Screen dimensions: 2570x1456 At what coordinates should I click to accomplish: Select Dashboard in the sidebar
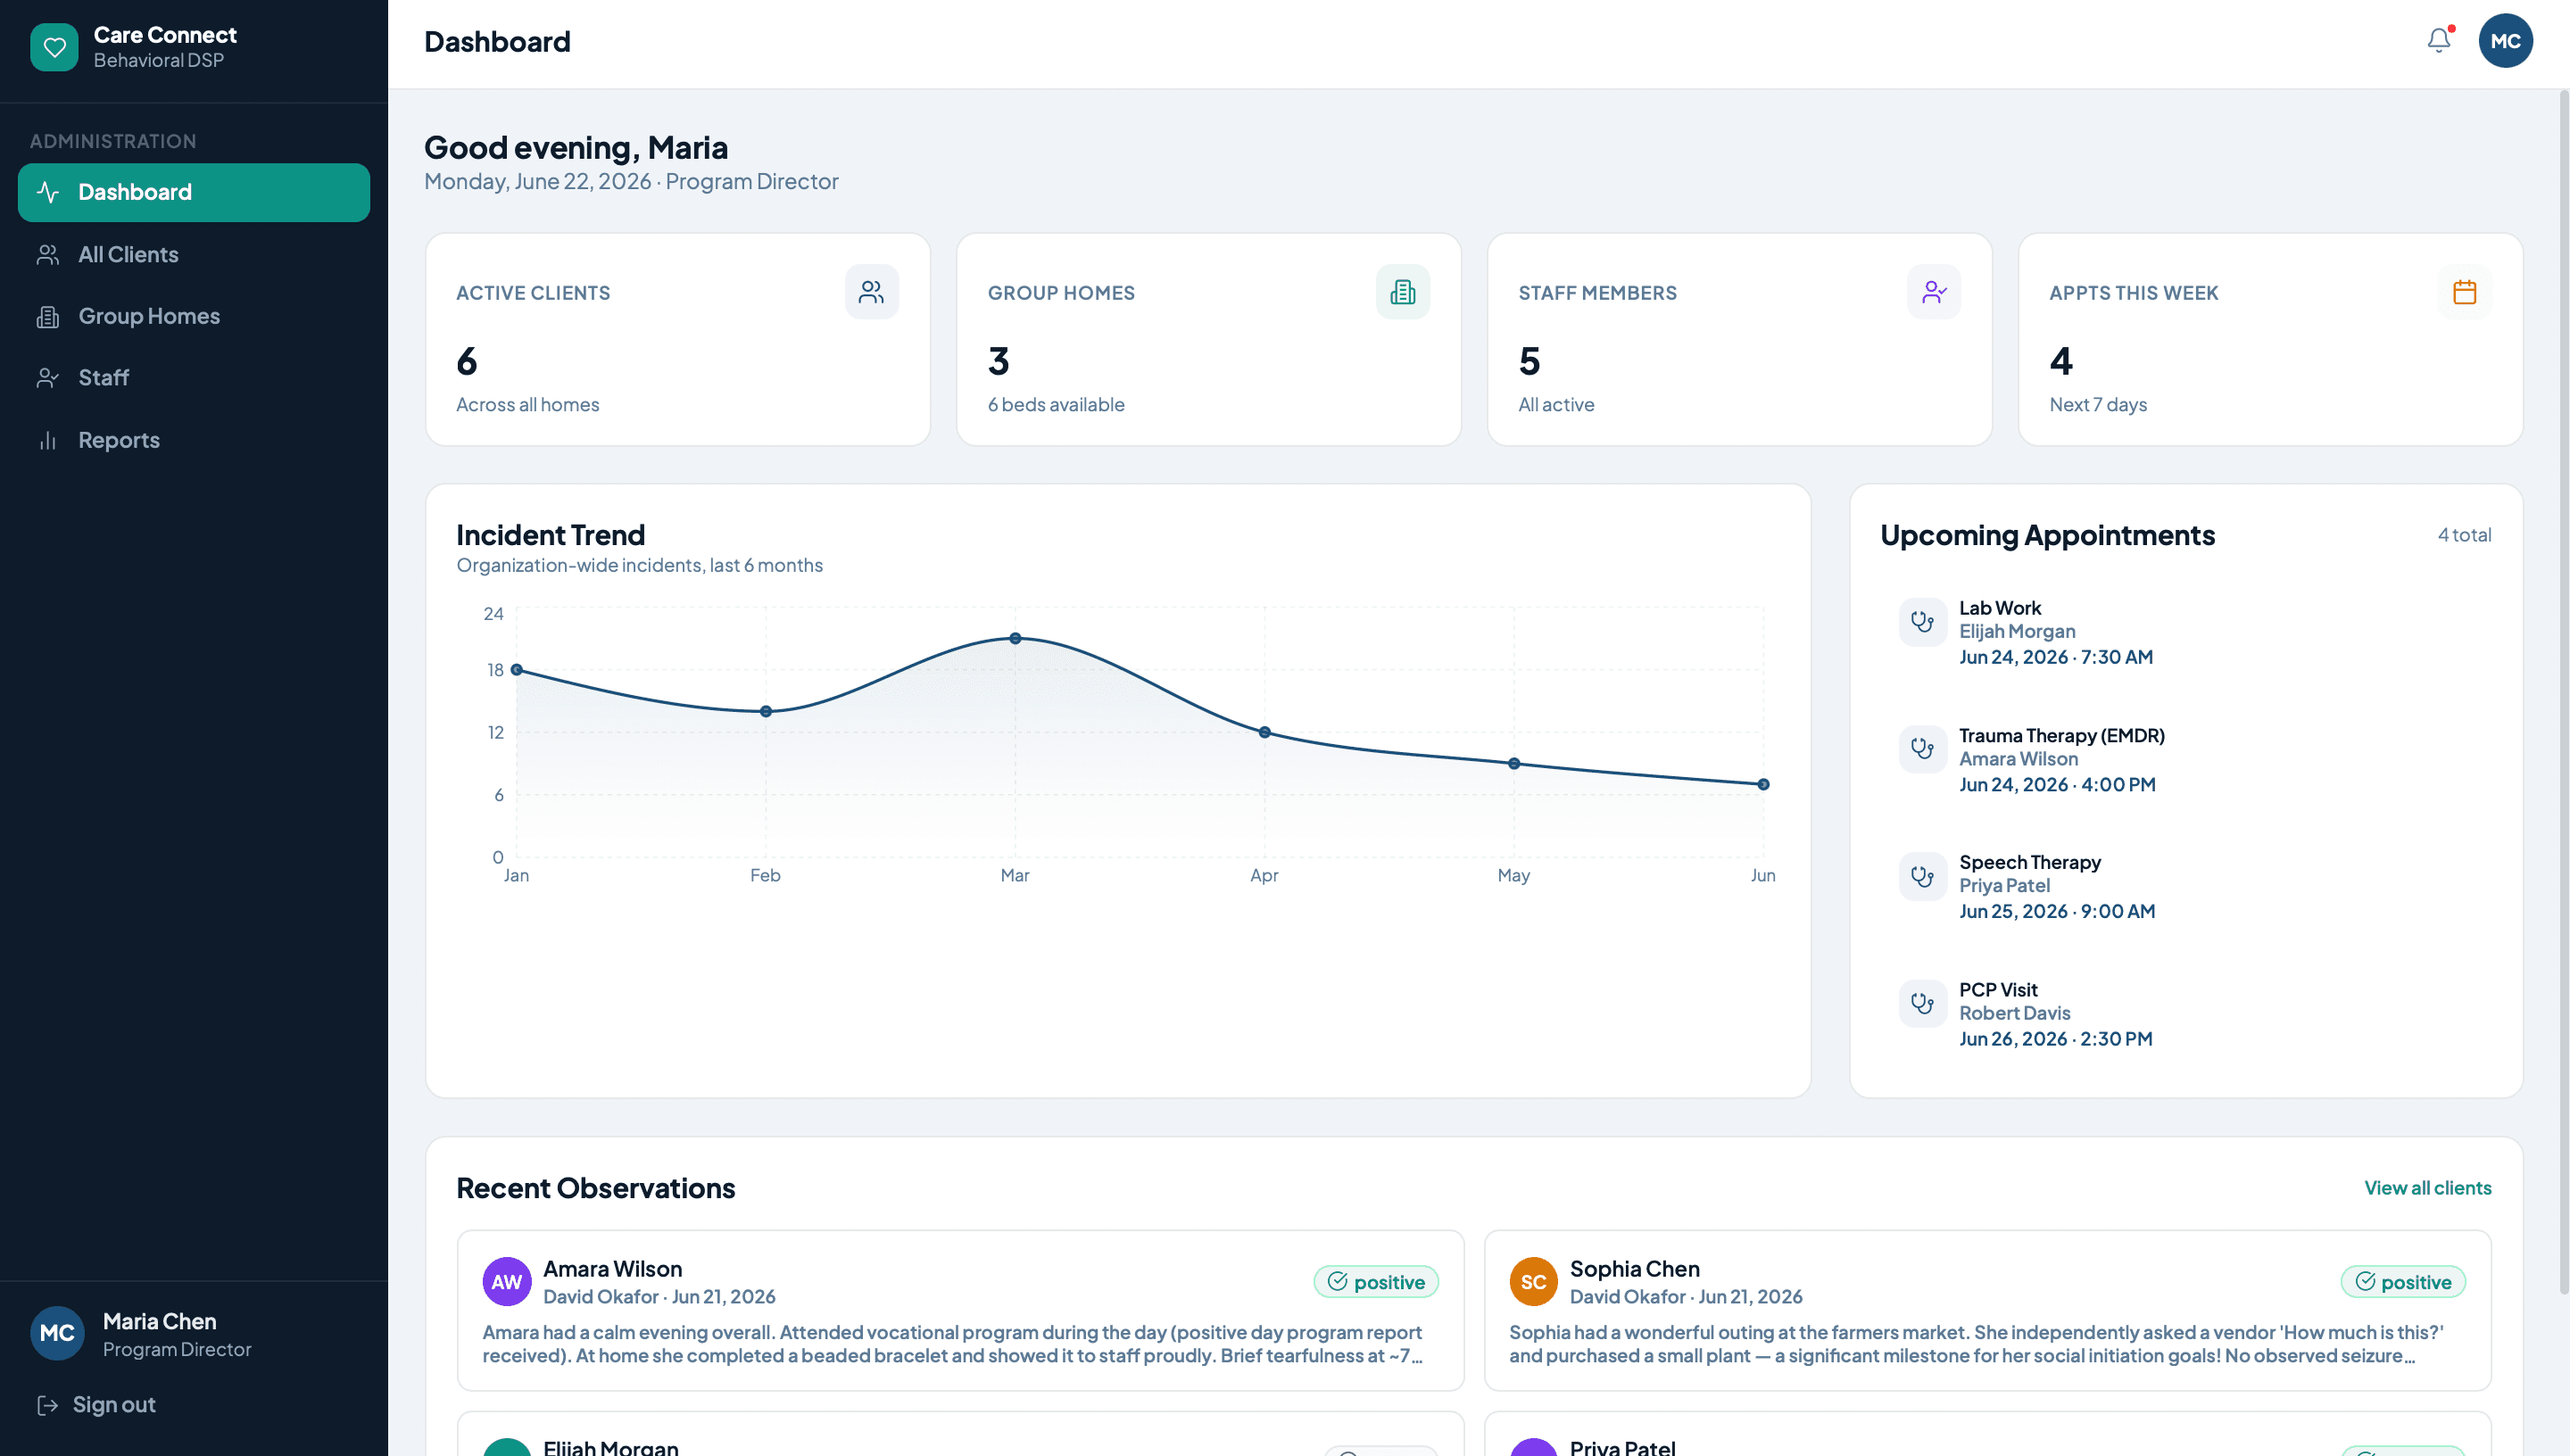(194, 192)
